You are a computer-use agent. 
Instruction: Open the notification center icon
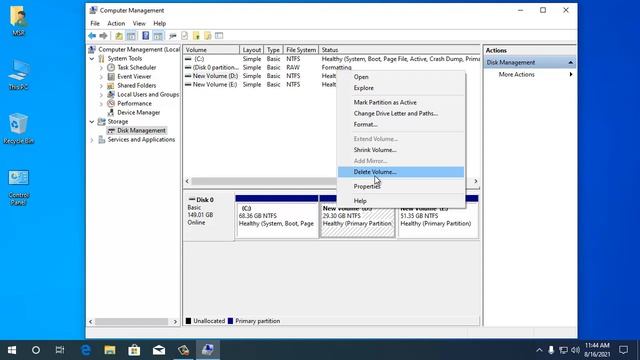pyautogui.click(x=623, y=350)
